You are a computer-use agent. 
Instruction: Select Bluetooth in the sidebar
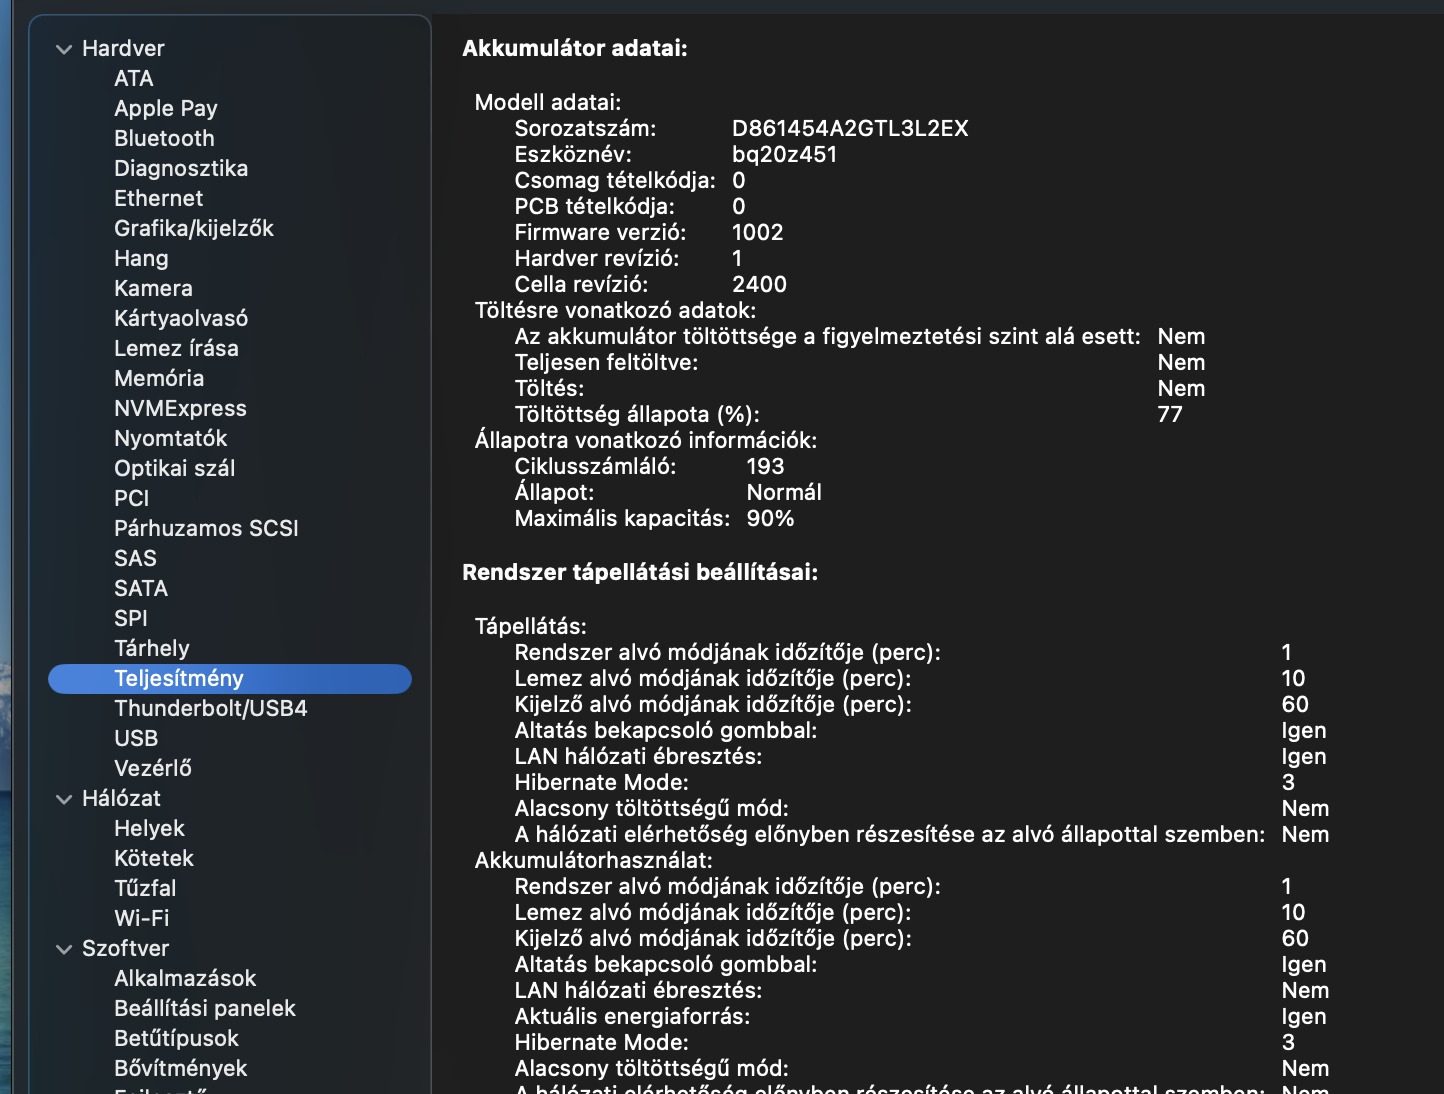(164, 138)
